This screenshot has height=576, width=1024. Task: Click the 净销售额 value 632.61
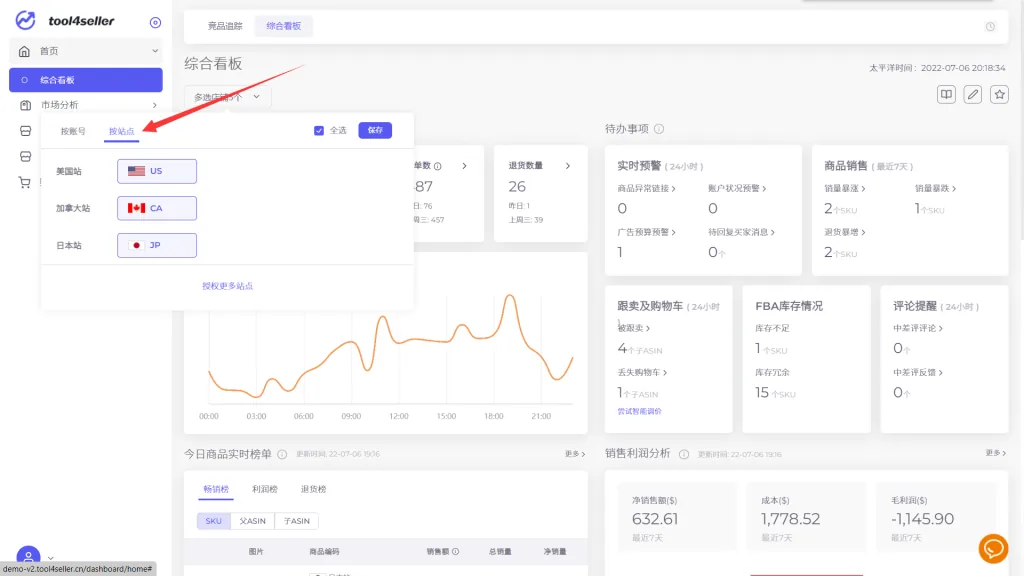point(655,519)
